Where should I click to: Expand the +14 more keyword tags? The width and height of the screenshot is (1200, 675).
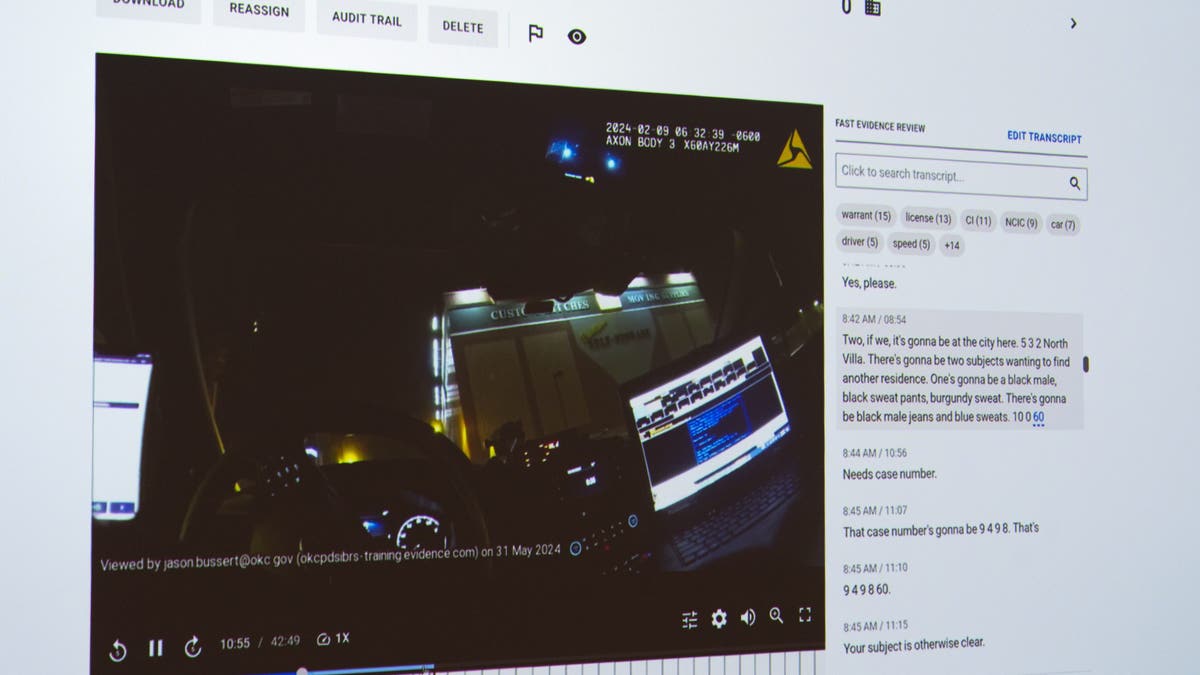coord(951,245)
